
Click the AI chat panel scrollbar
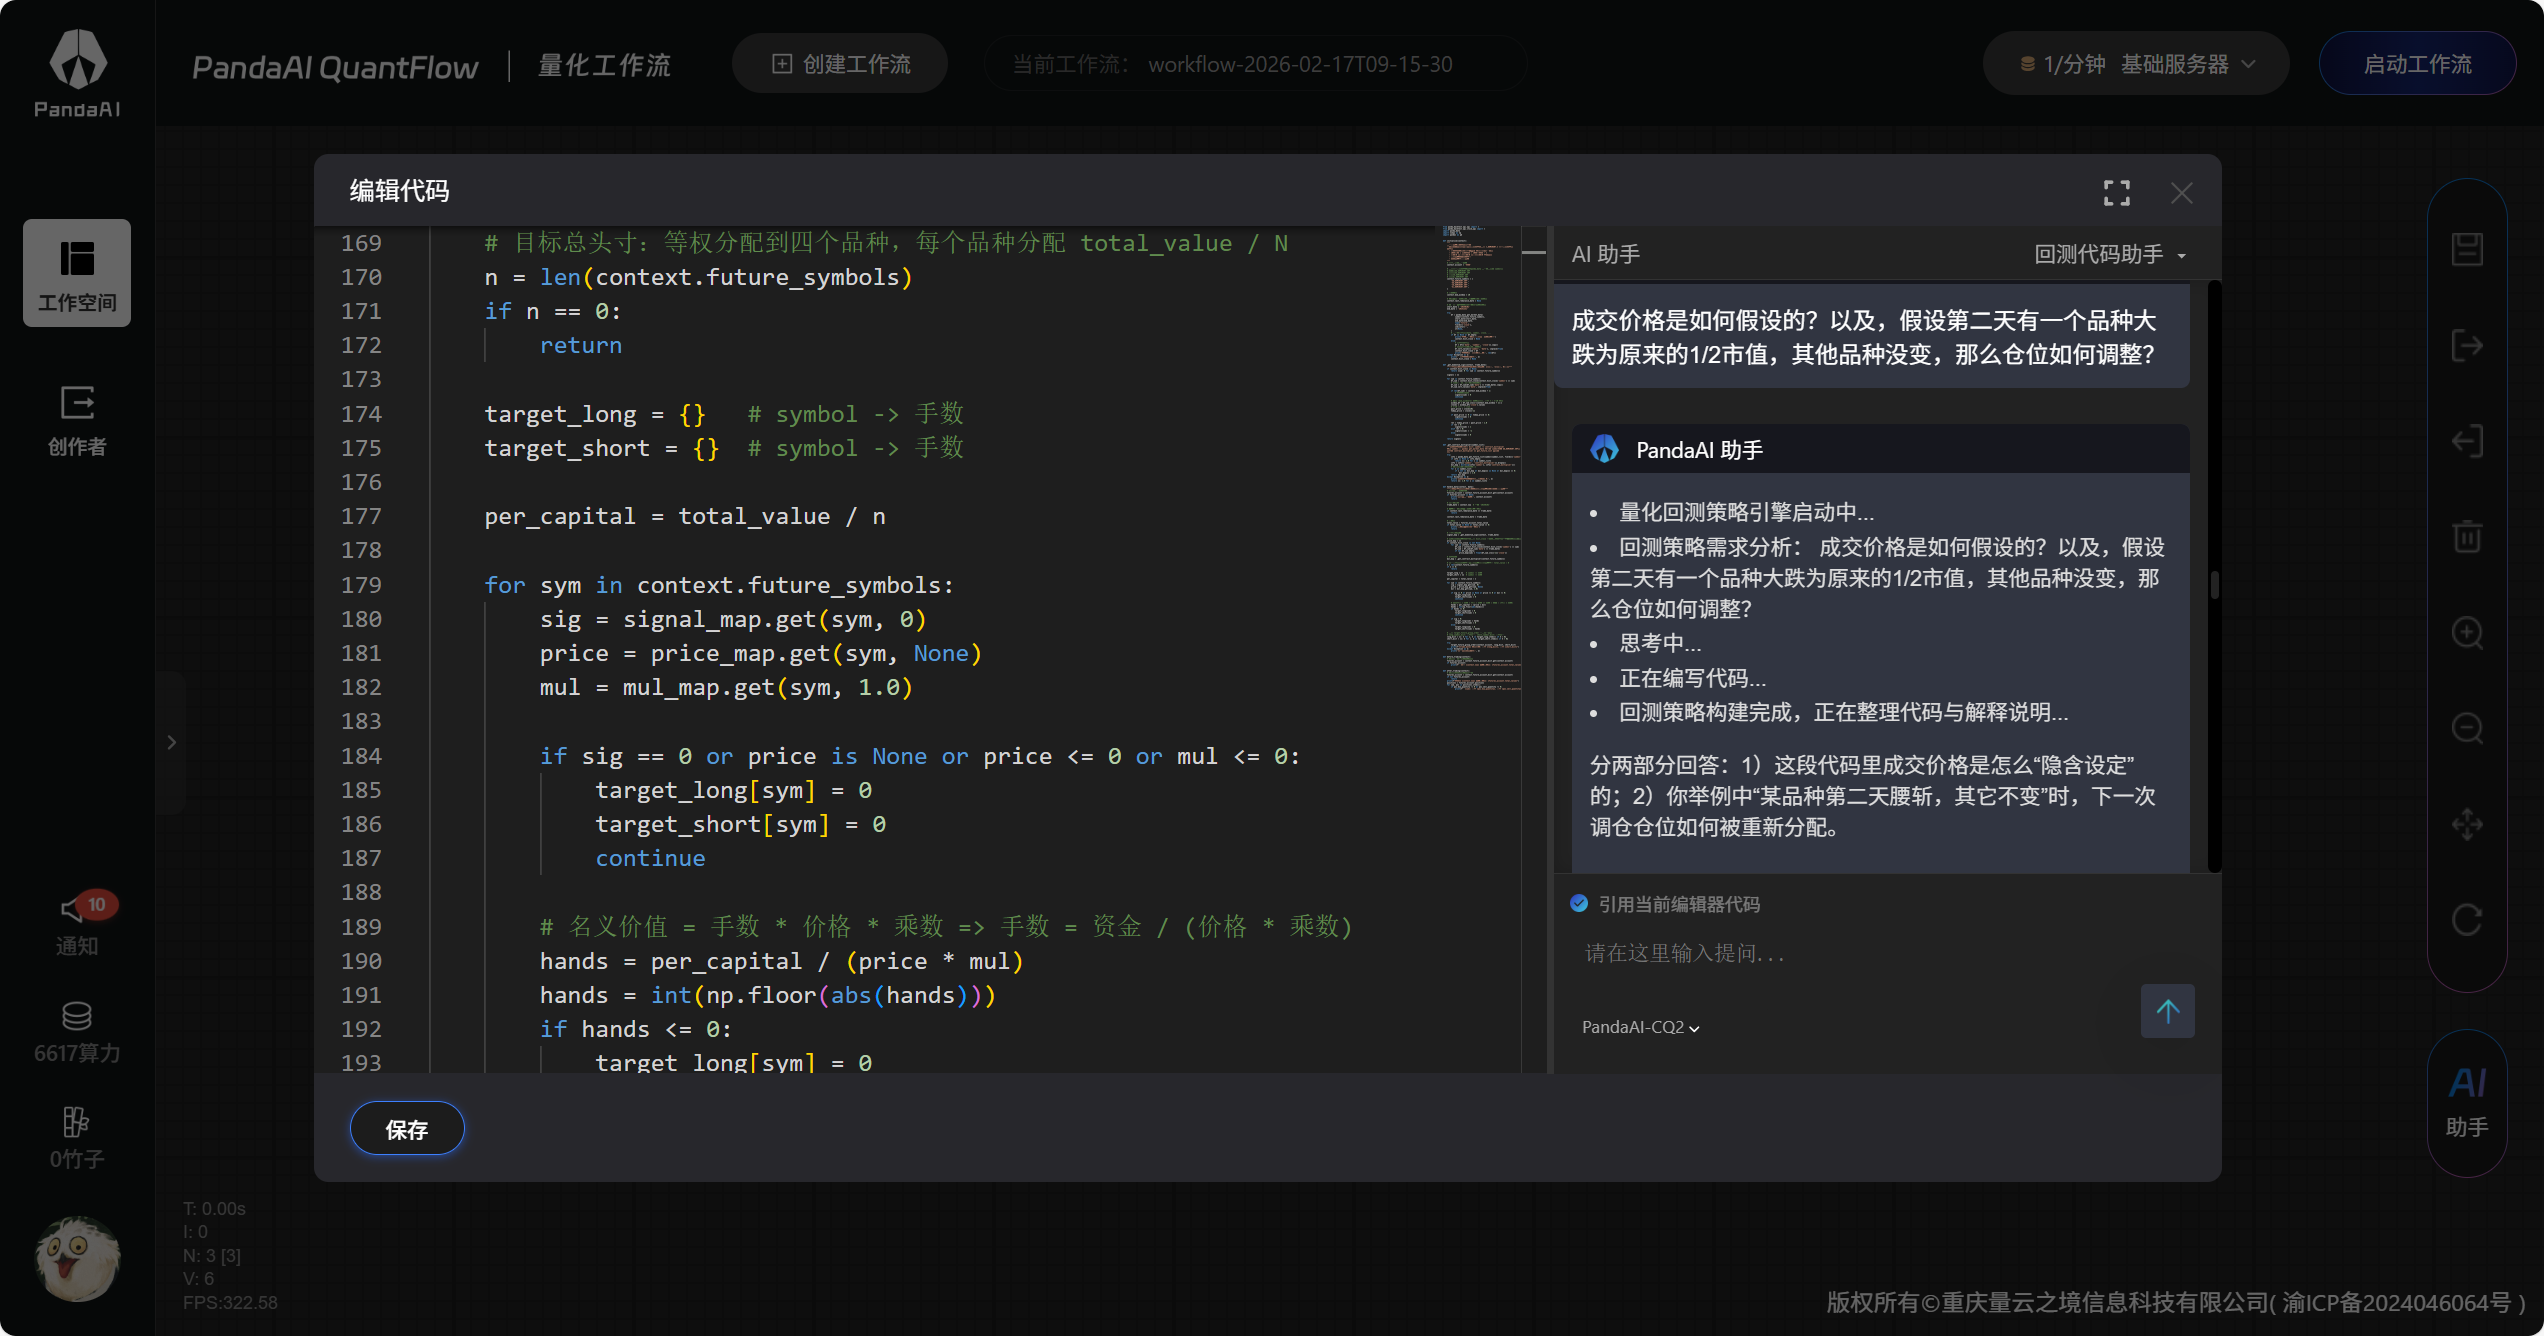[x=2214, y=585]
